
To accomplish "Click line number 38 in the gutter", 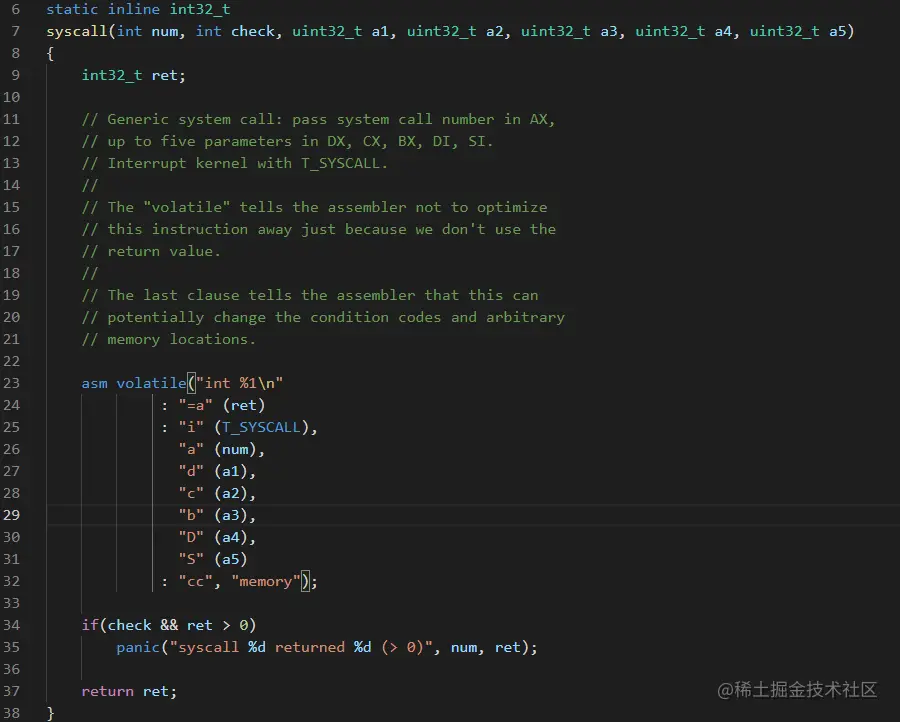I will pos(11,713).
